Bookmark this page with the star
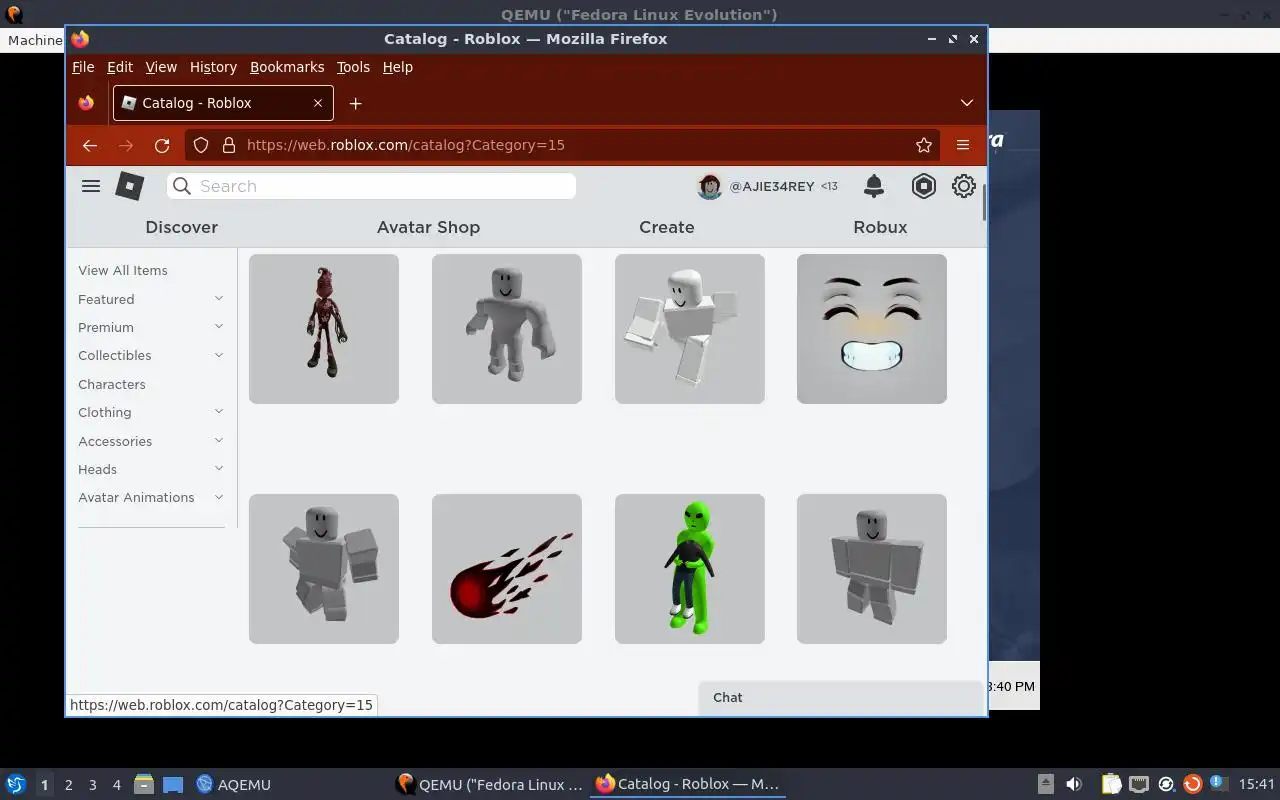Viewport: 1280px width, 800px height. tap(924, 145)
